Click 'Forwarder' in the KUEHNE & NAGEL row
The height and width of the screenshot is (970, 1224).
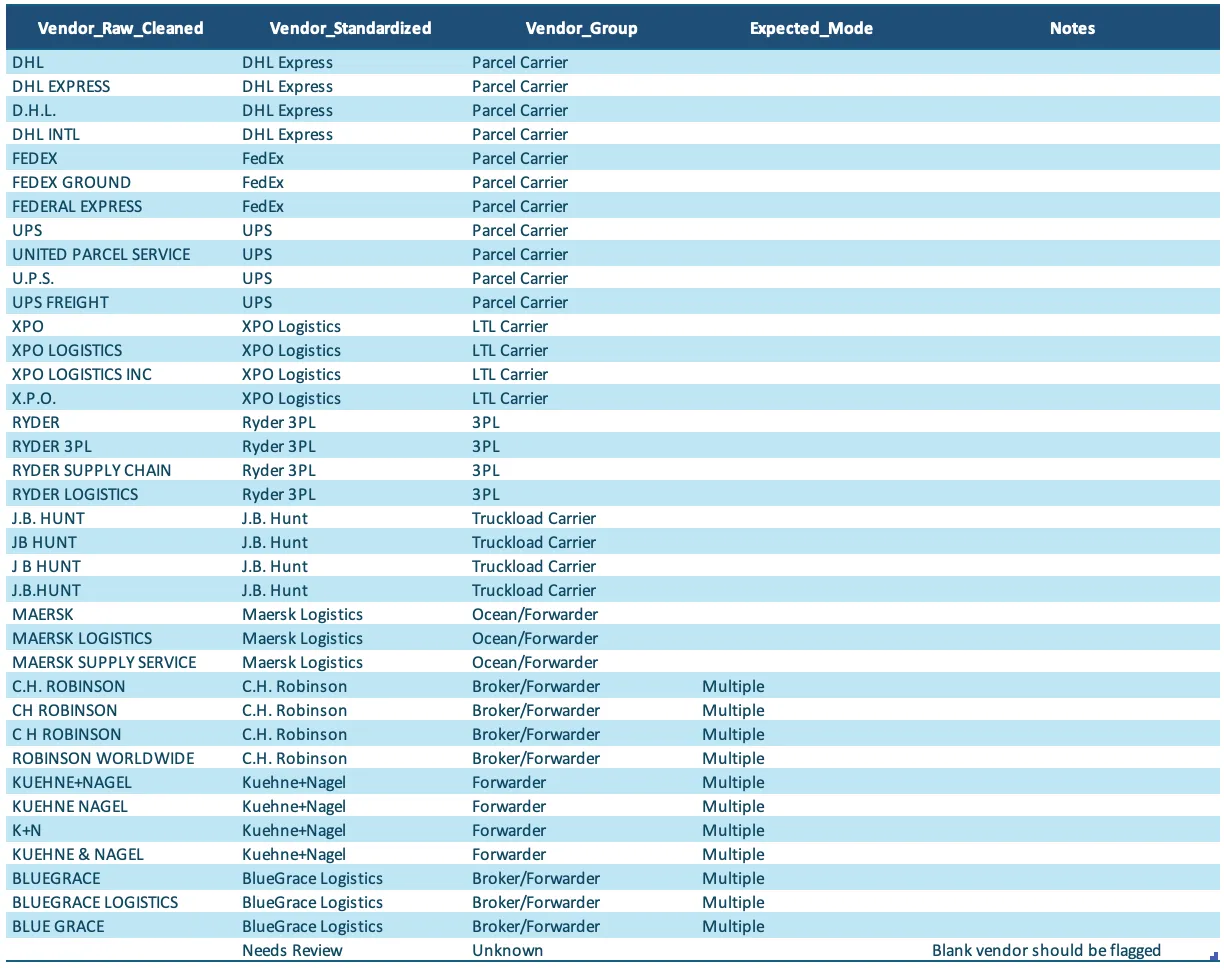[509, 854]
